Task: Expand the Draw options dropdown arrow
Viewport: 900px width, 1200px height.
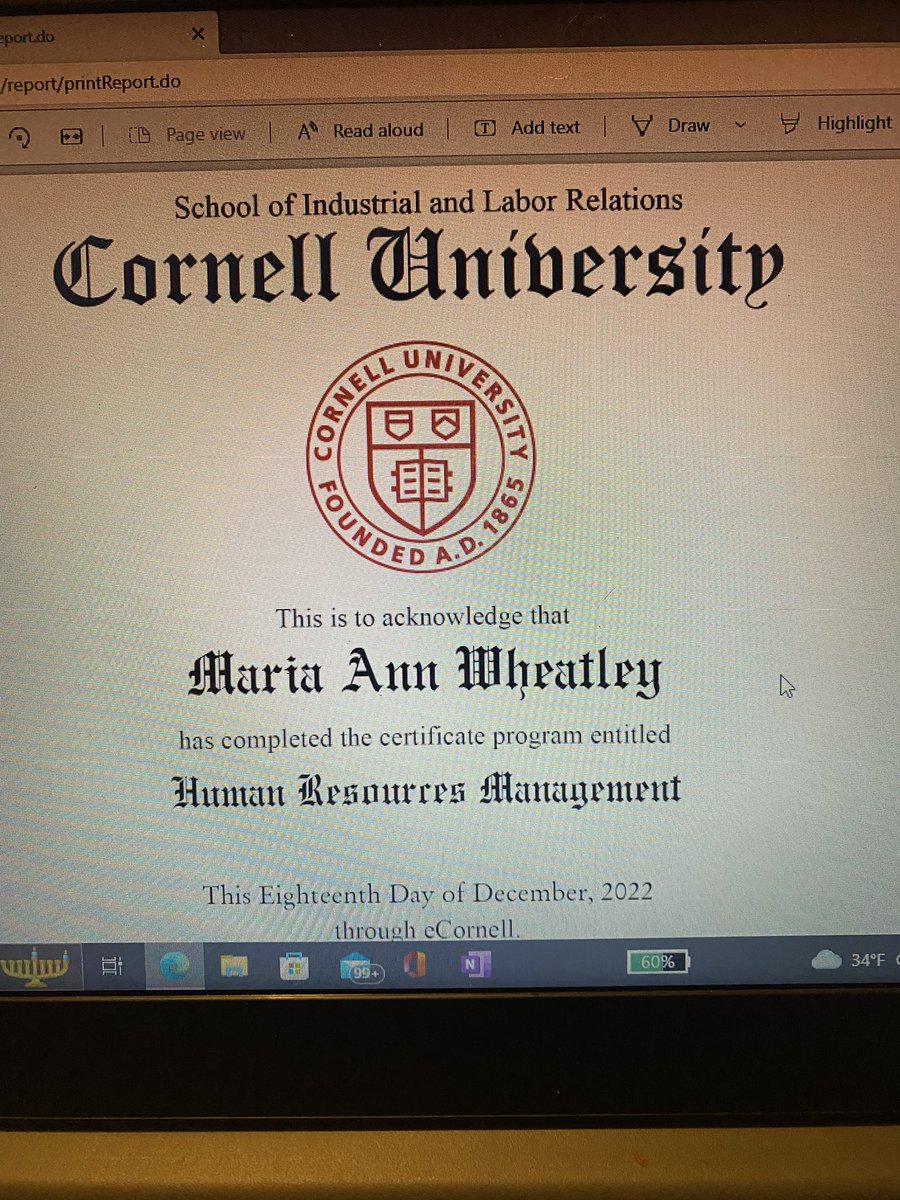Action: click(x=740, y=125)
